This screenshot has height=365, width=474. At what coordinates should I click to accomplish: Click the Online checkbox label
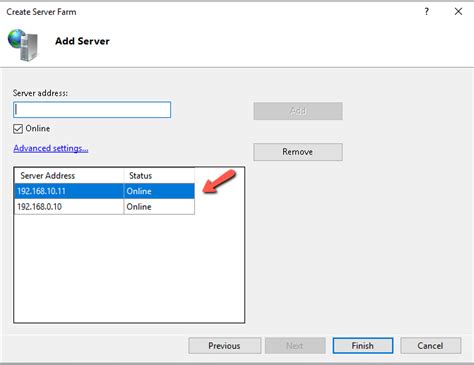tap(38, 128)
